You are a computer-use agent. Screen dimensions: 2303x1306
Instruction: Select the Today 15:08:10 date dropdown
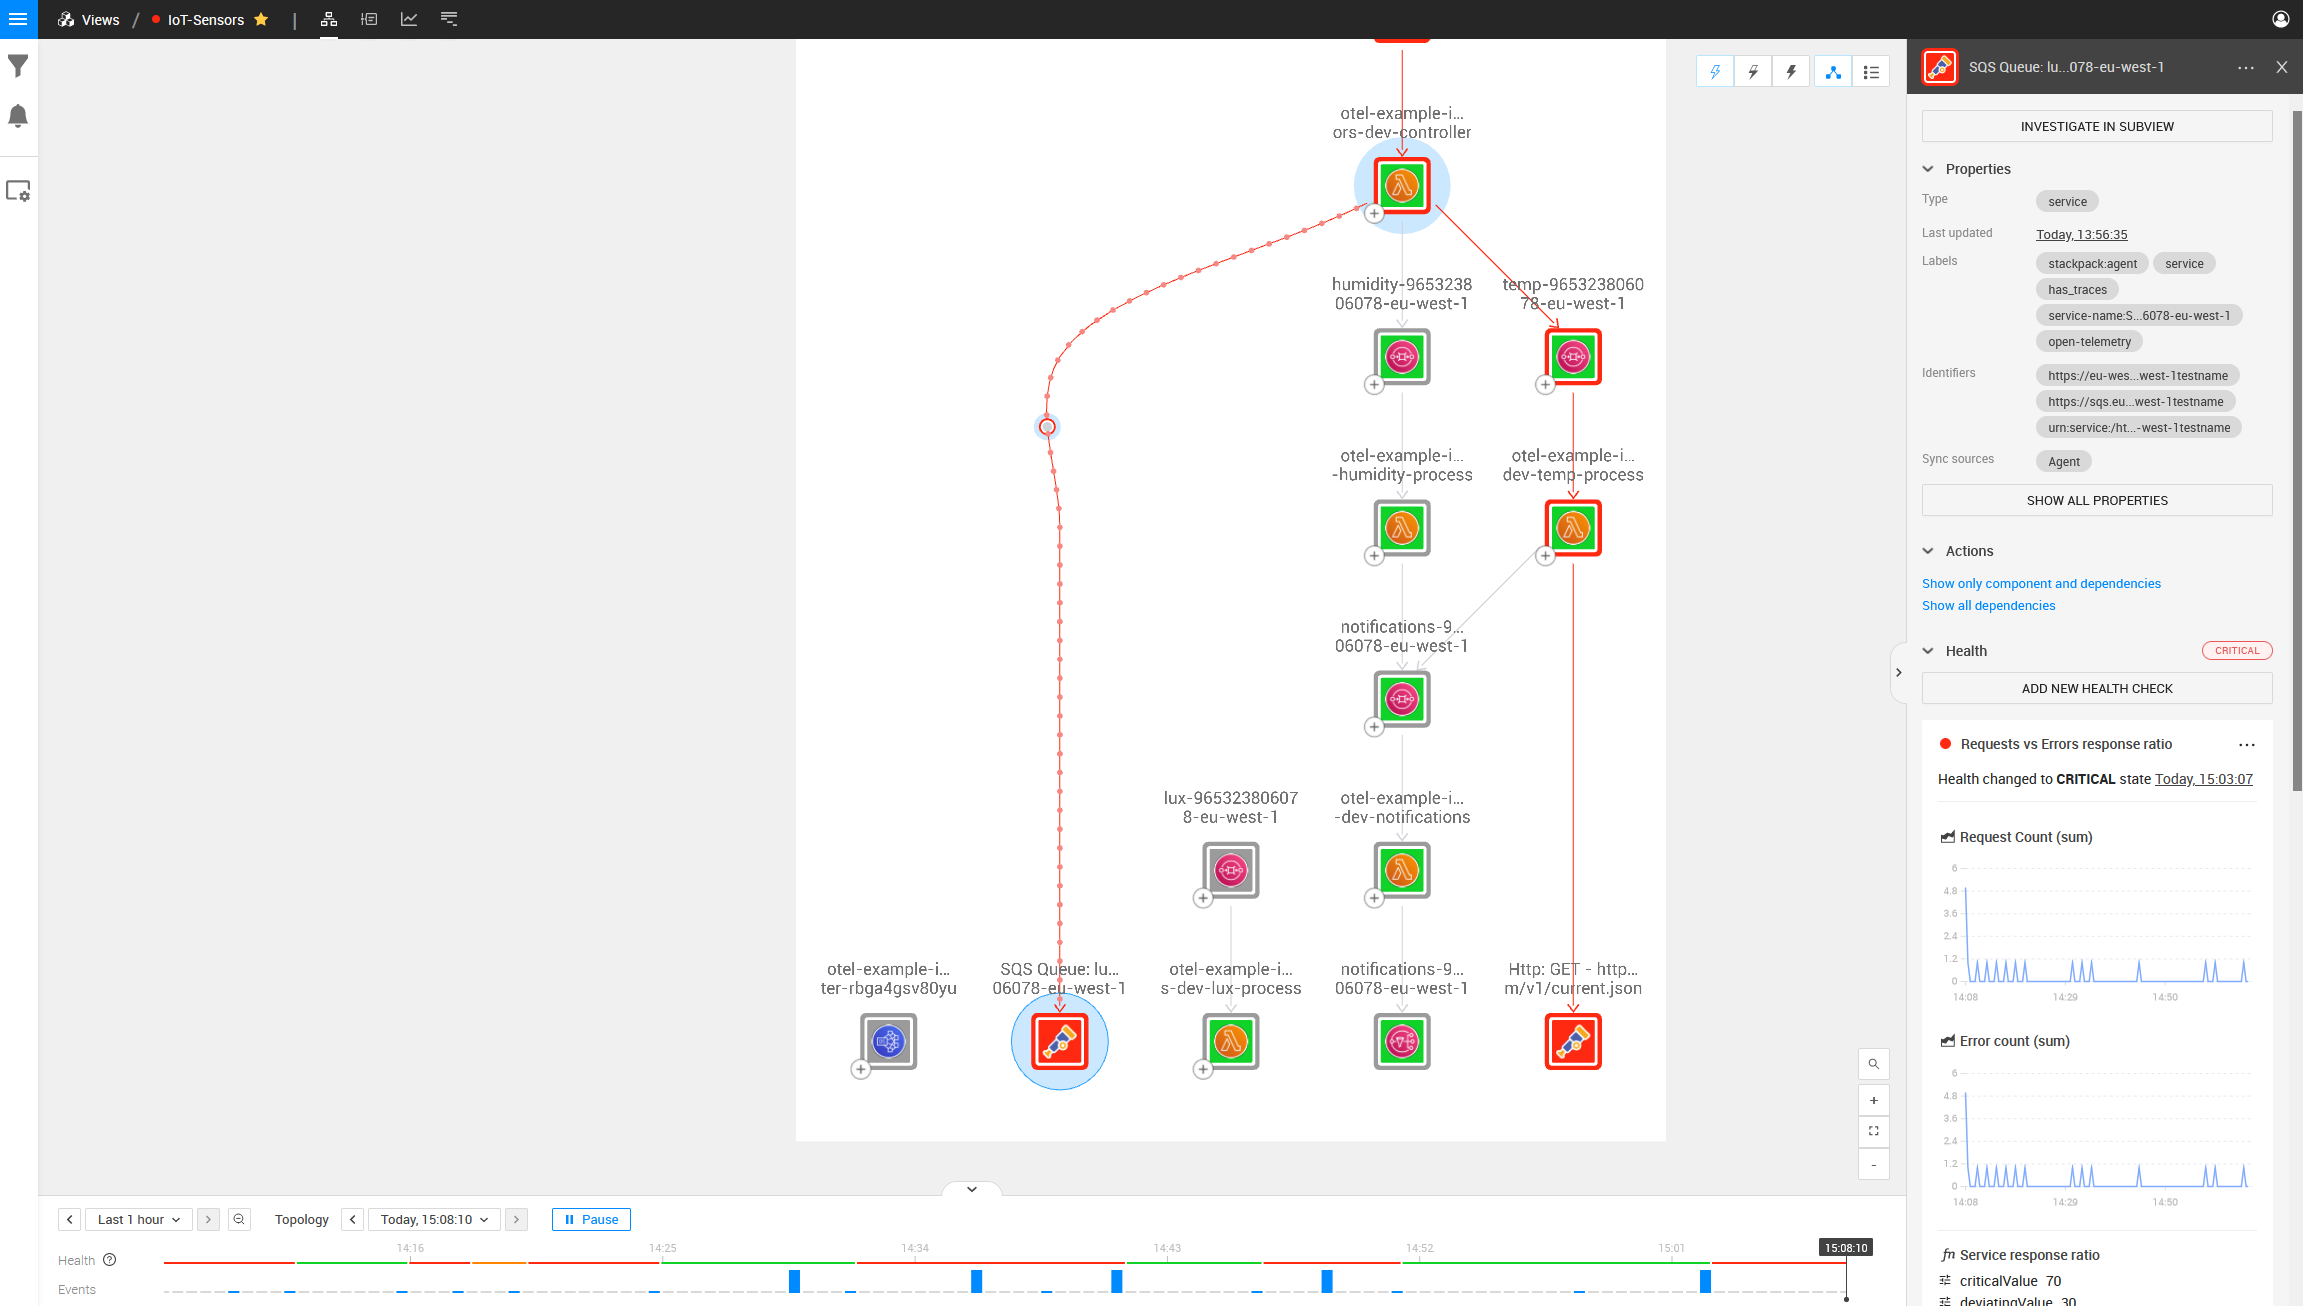coord(433,1219)
